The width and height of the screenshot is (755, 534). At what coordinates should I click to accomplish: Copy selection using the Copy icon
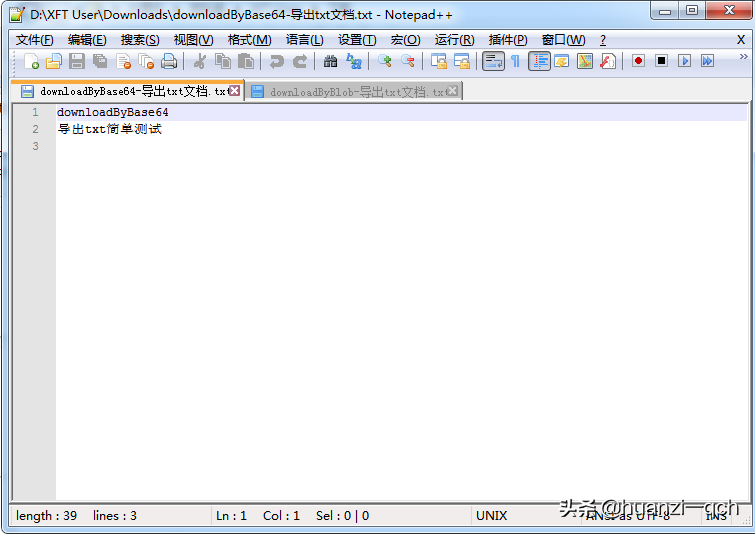[x=223, y=61]
